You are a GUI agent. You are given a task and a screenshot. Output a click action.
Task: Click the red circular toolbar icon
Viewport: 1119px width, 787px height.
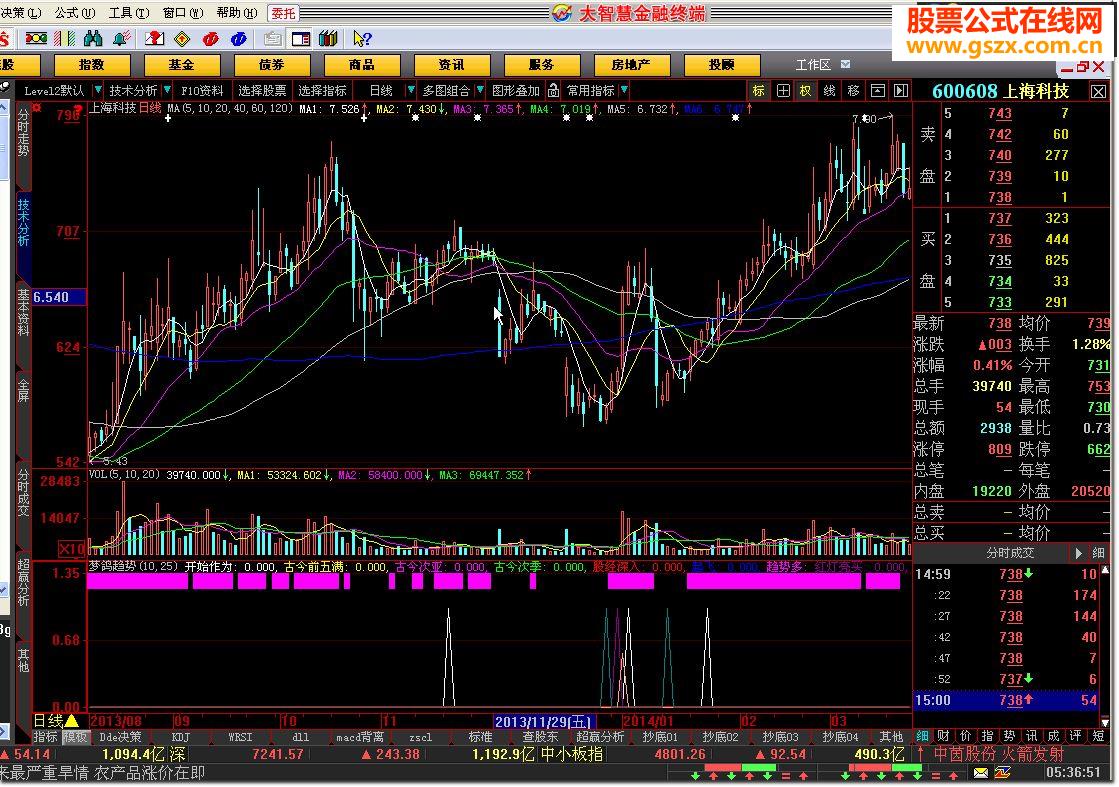point(211,39)
